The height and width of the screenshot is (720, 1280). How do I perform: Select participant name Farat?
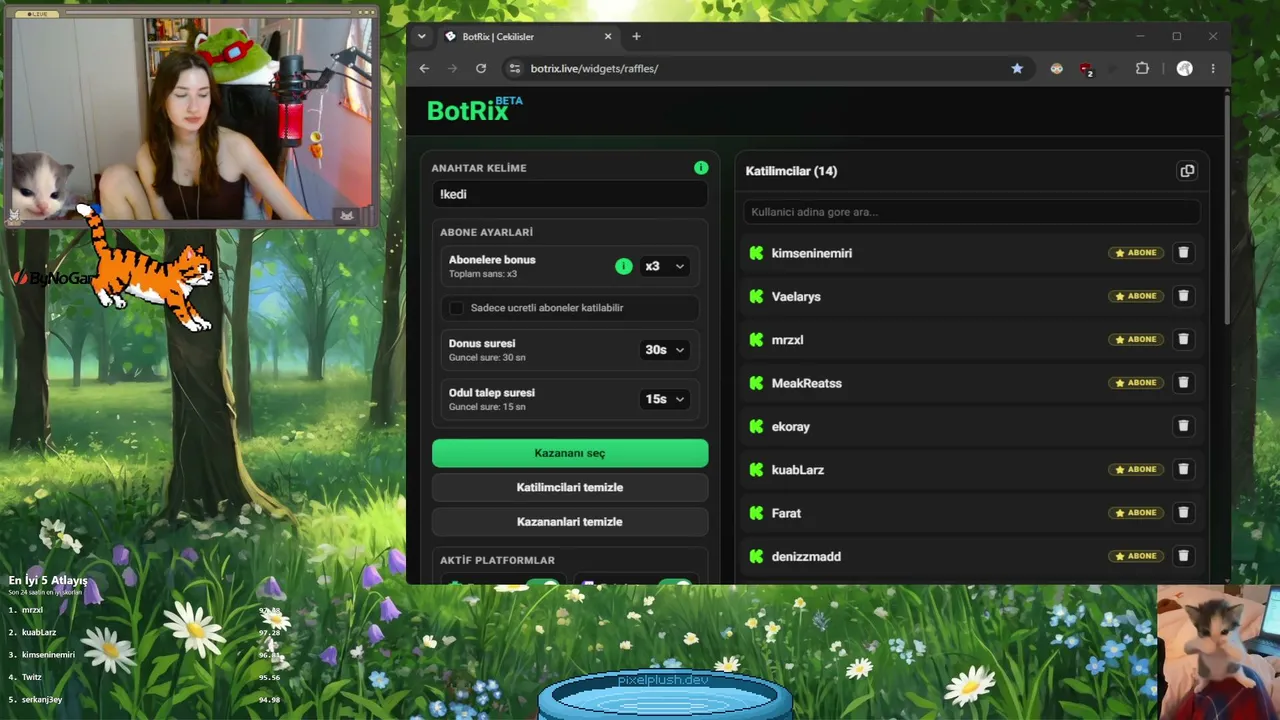[x=786, y=513]
